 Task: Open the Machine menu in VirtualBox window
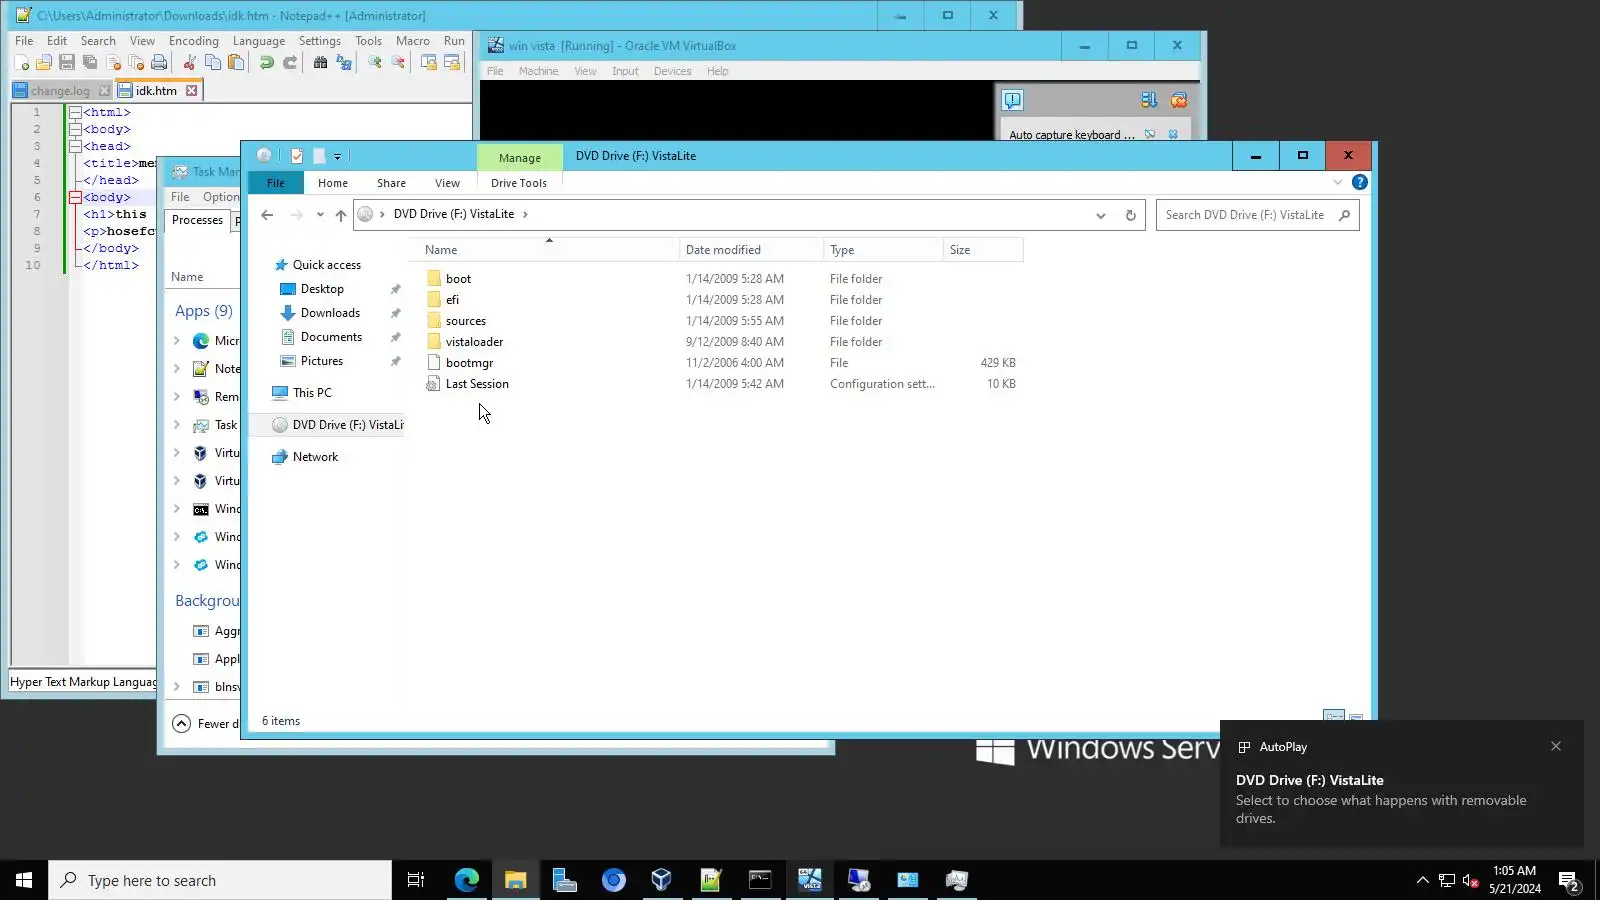point(538,71)
